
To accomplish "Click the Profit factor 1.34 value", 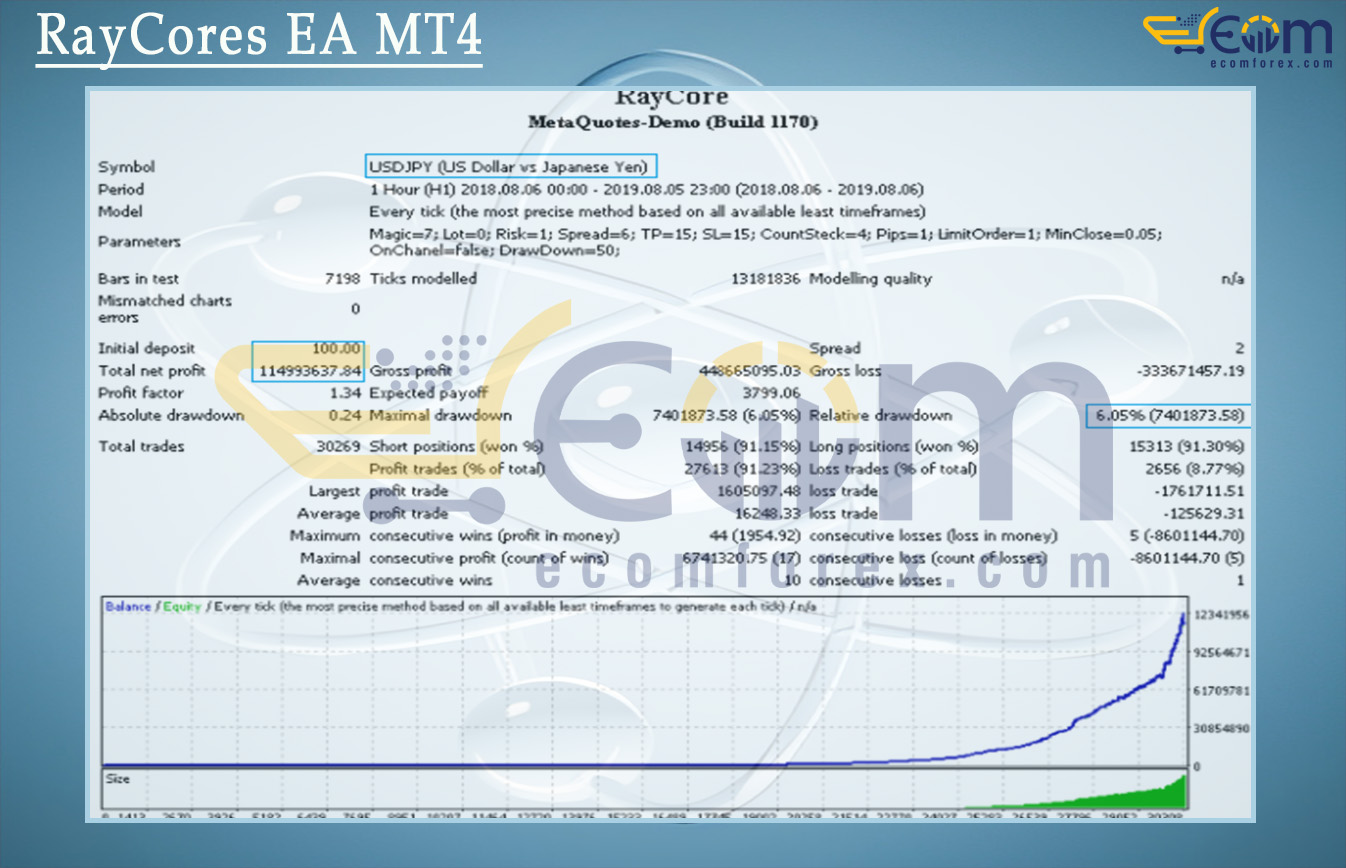I will (344, 393).
